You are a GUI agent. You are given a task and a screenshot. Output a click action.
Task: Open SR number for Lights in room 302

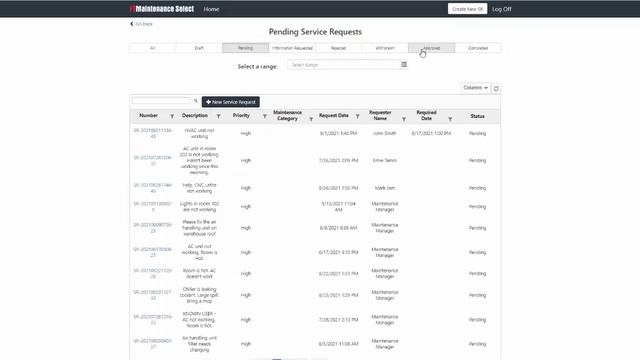tap(153, 207)
